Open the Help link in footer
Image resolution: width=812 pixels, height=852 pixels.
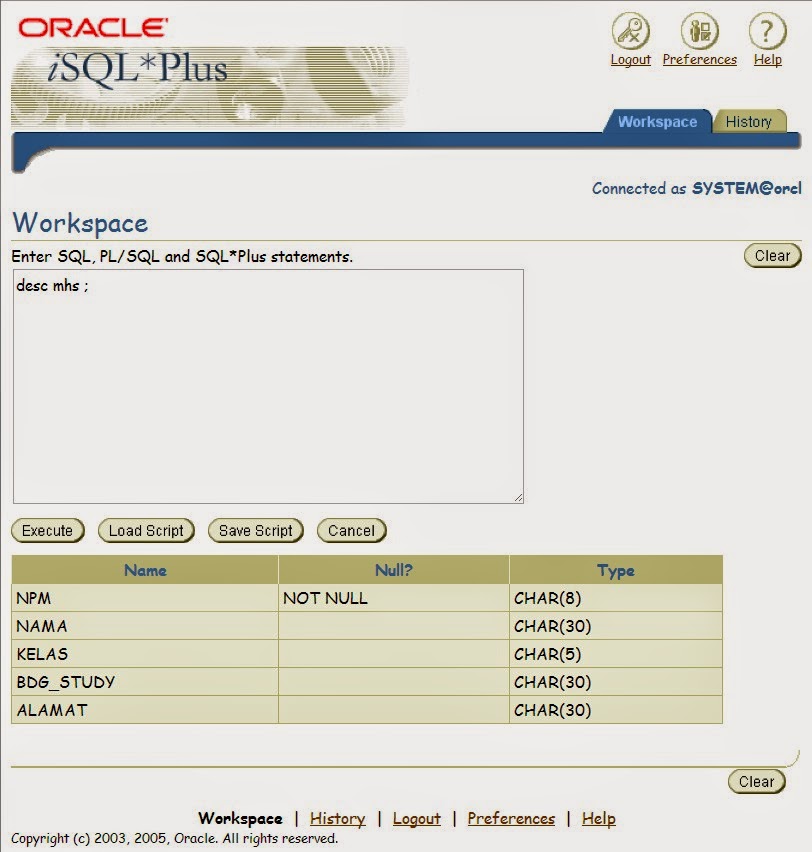point(598,818)
